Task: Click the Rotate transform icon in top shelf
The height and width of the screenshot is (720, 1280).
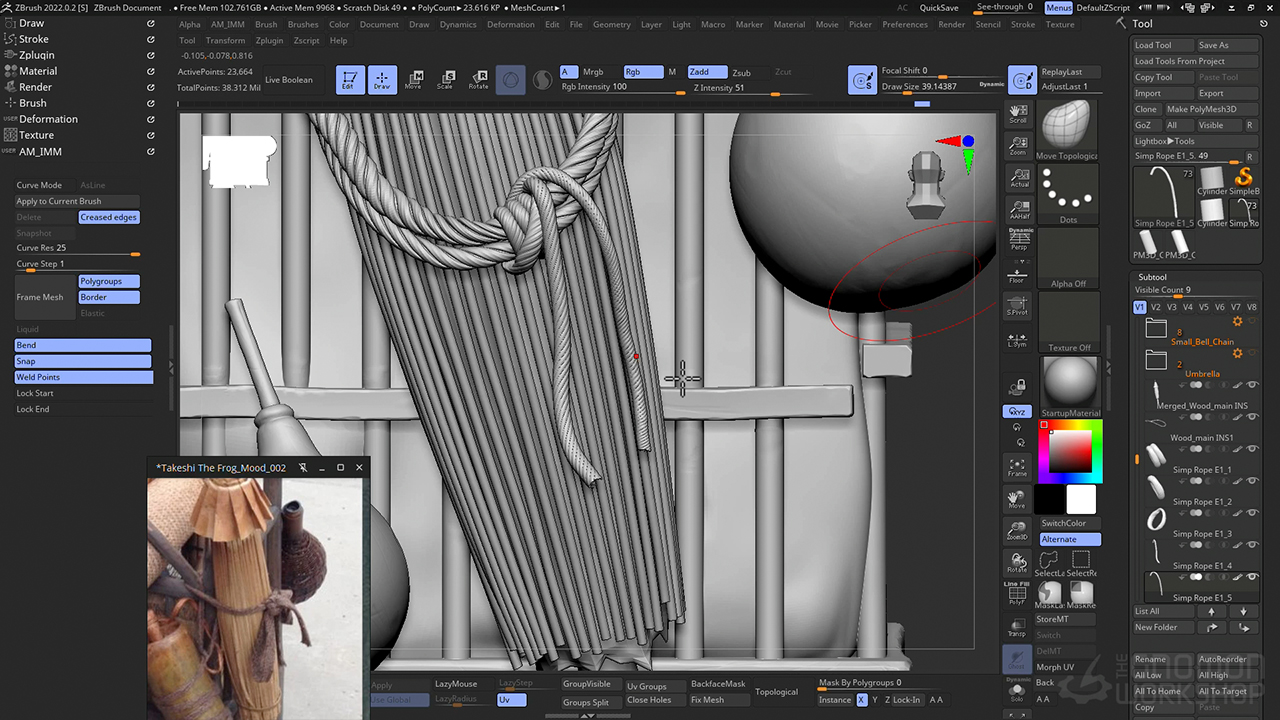Action: coord(478,80)
